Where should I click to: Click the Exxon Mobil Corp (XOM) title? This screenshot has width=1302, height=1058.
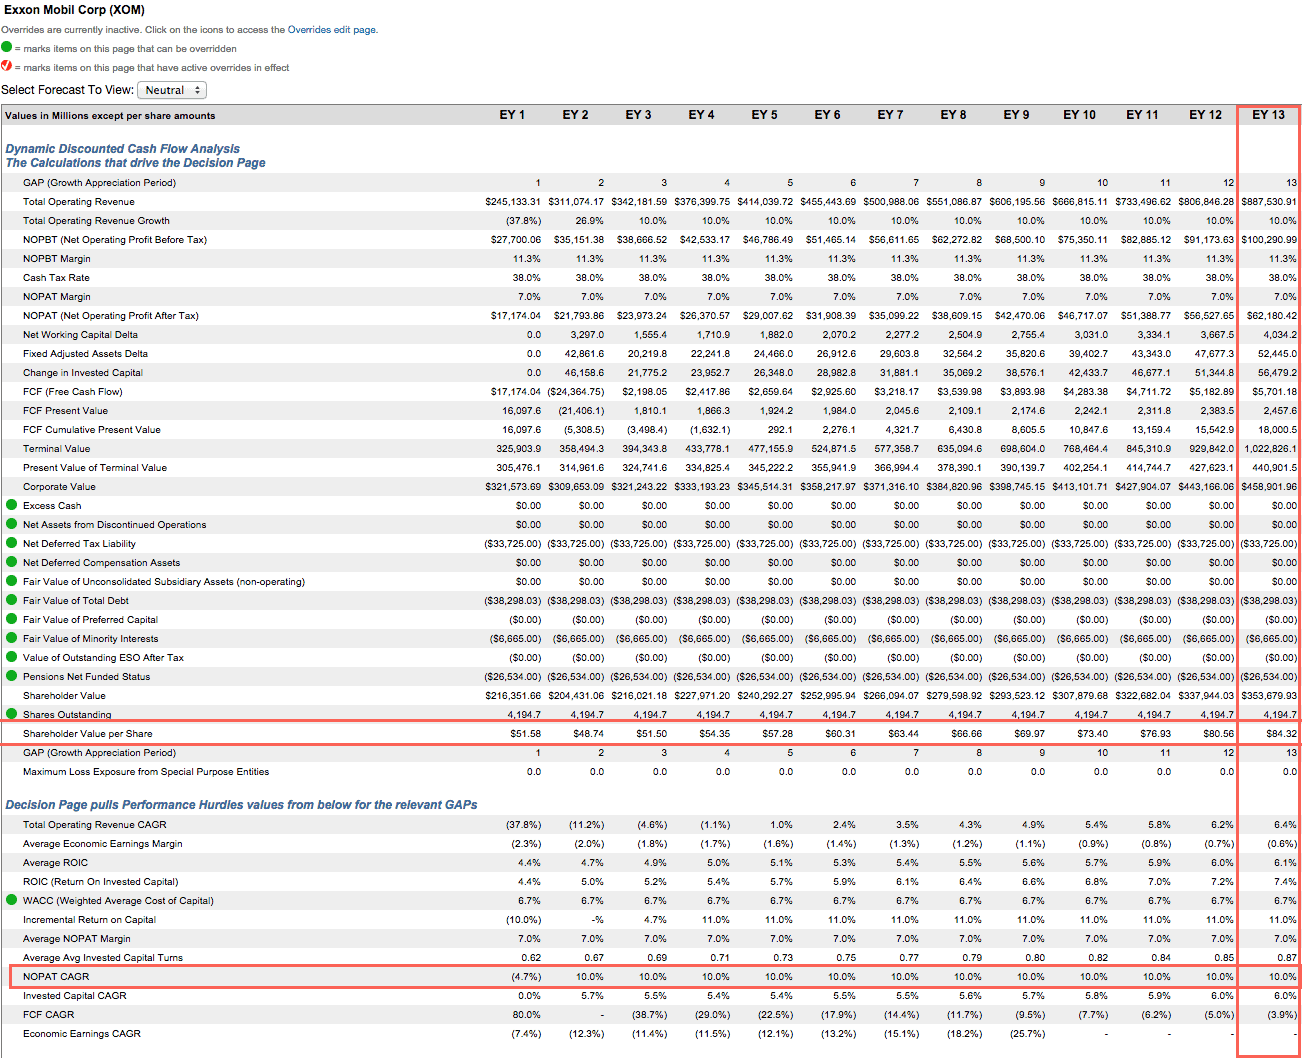coord(73,10)
